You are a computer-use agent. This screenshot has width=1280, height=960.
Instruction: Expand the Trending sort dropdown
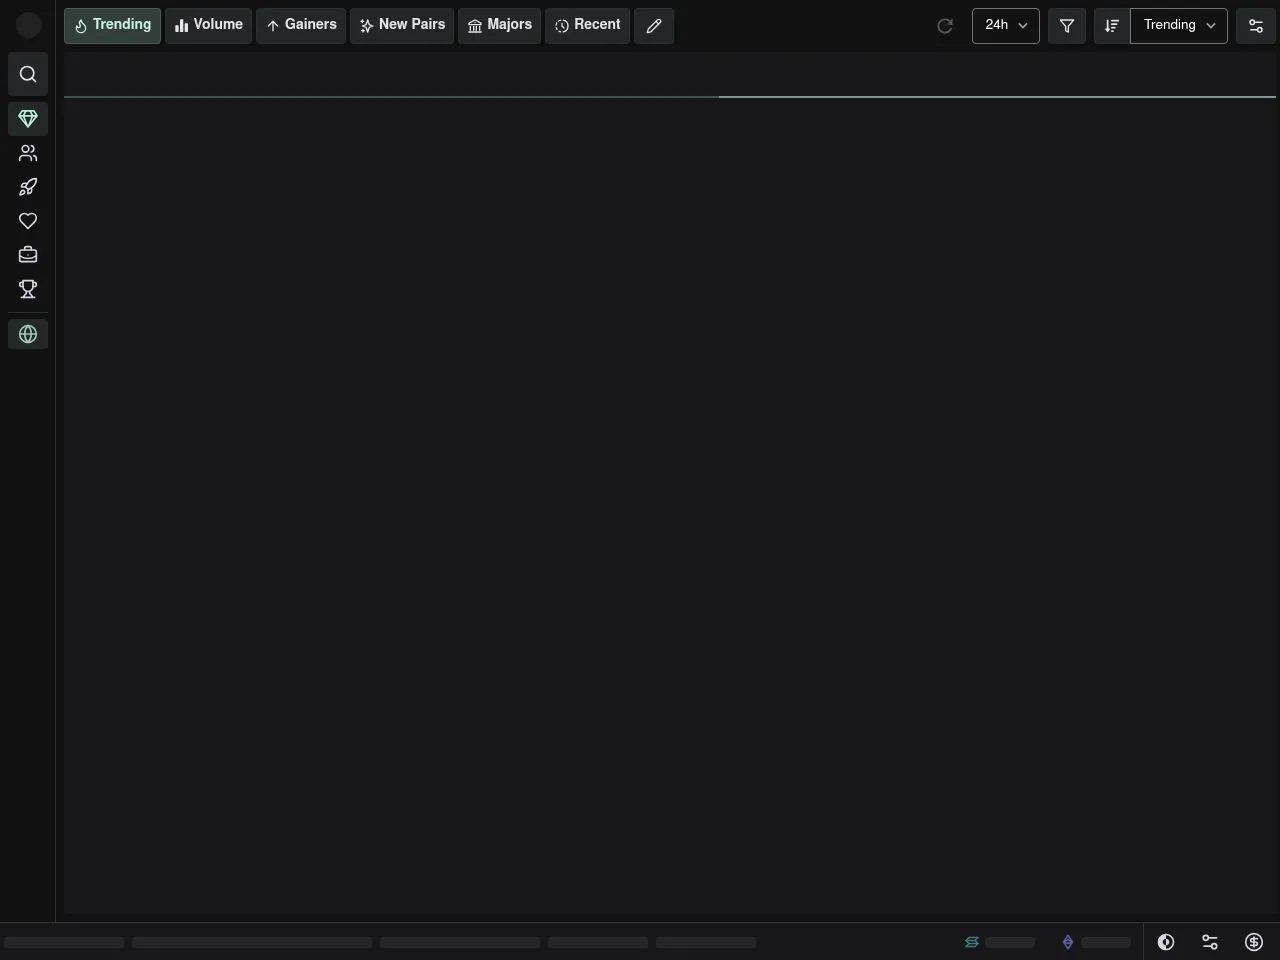(x=1178, y=25)
